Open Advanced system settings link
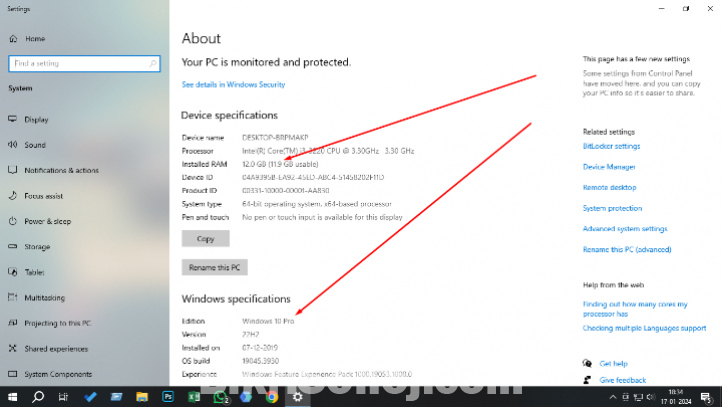This screenshot has width=722, height=407. click(625, 229)
